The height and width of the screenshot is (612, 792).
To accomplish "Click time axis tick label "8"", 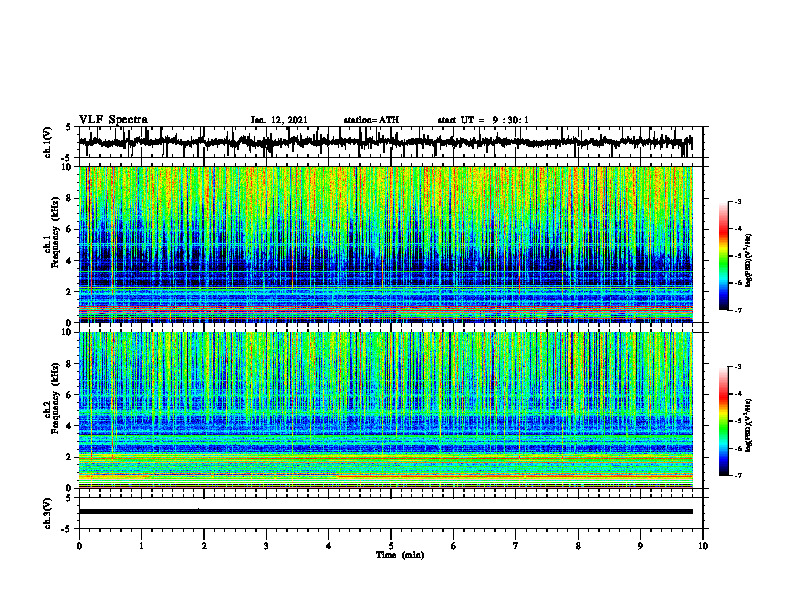I will pos(578,546).
